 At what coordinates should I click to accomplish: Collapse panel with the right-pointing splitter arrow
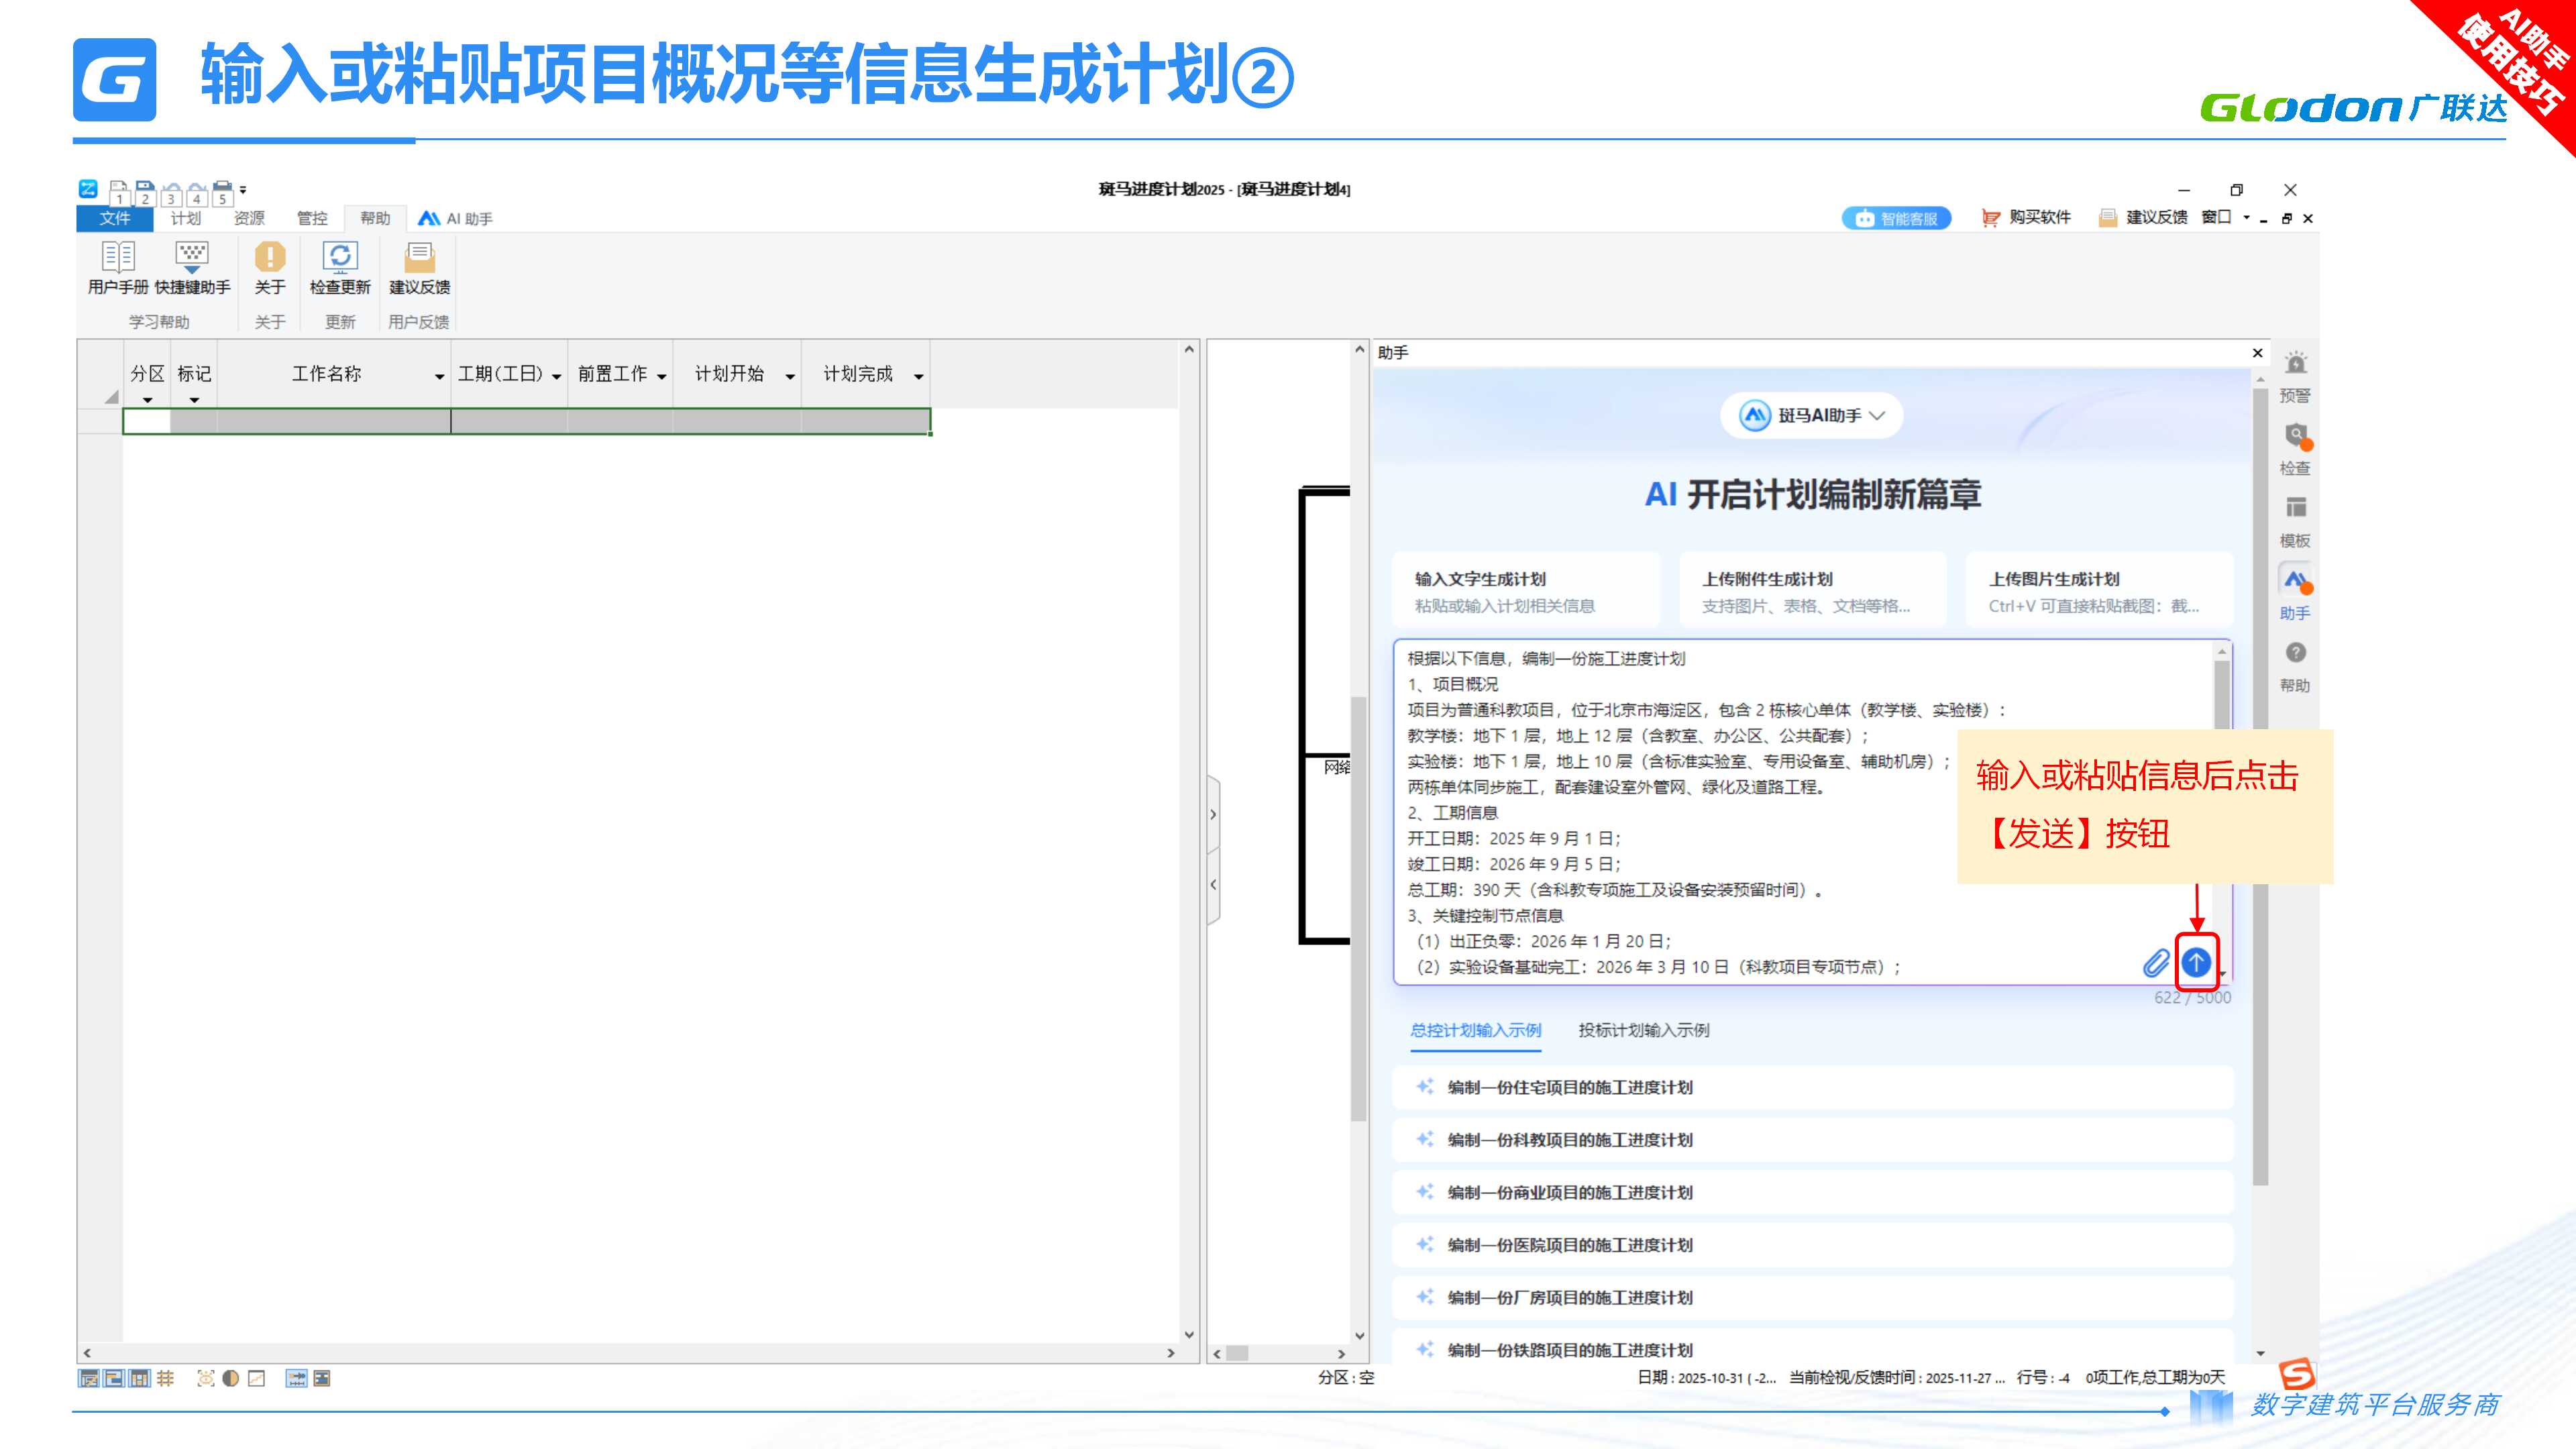[1213, 814]
